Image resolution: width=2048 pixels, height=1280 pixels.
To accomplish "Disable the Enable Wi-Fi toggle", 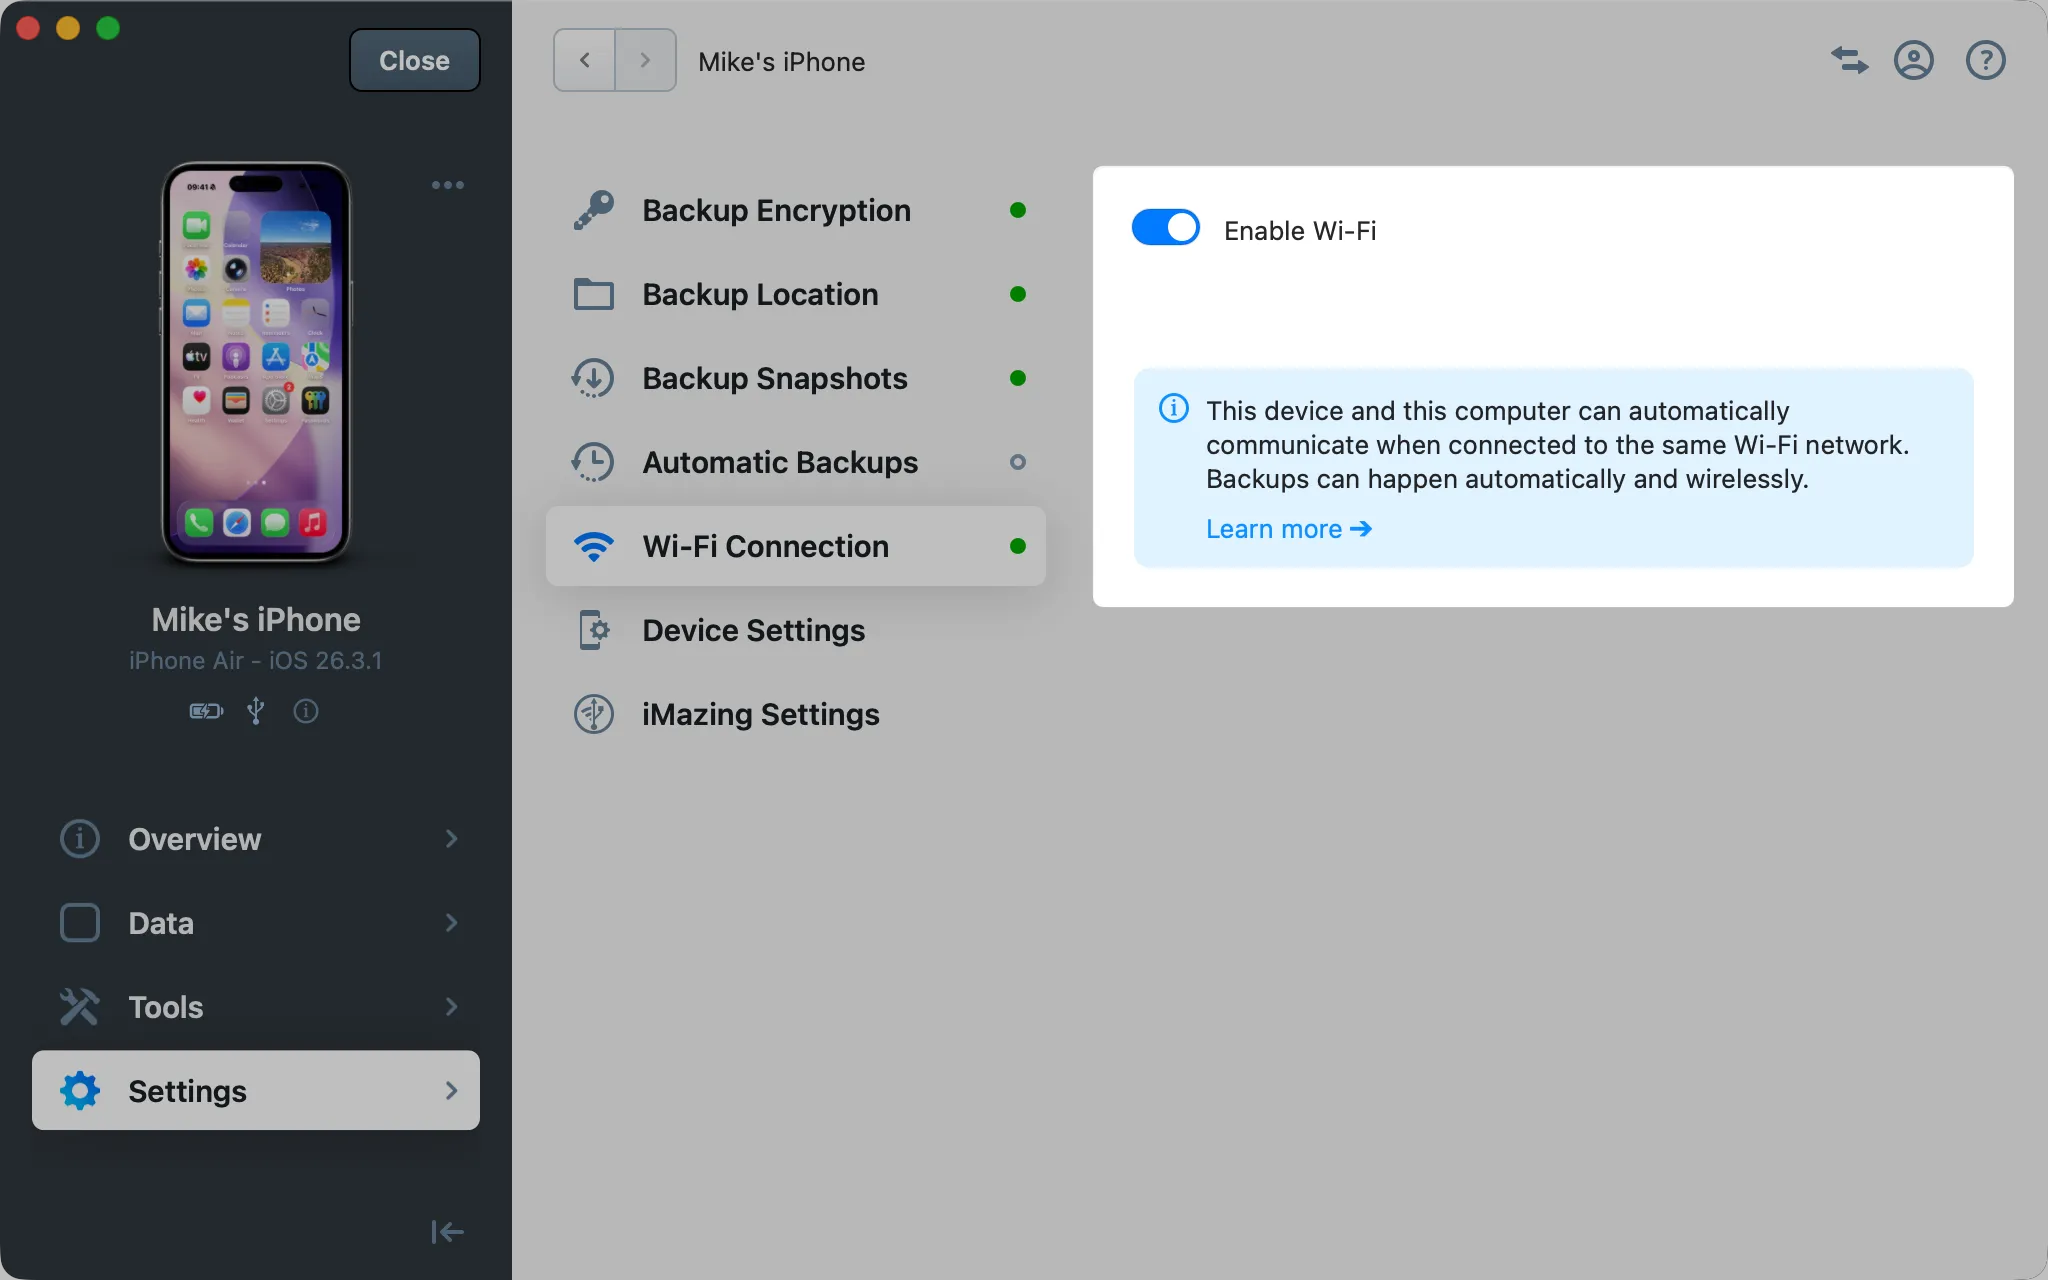I will [x=1164, y=227].
